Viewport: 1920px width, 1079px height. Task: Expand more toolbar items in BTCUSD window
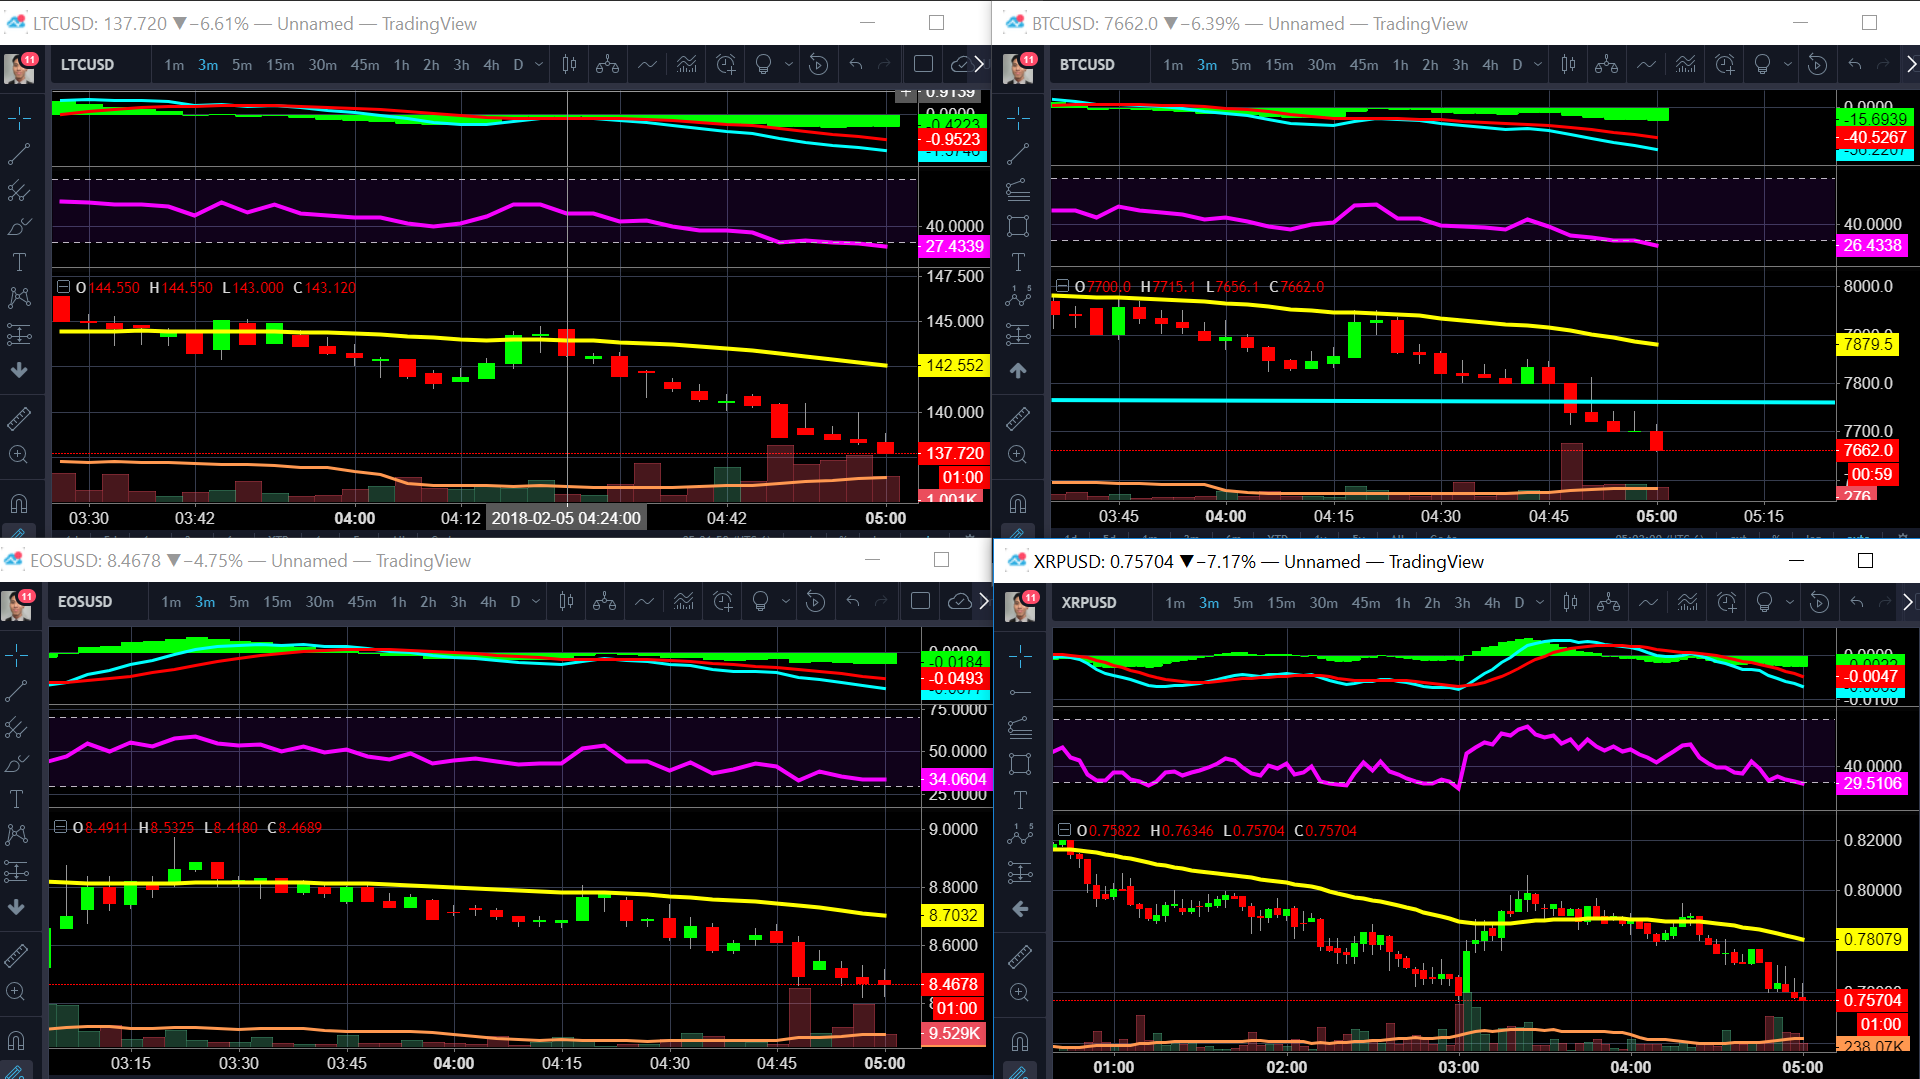(1911, 65)
